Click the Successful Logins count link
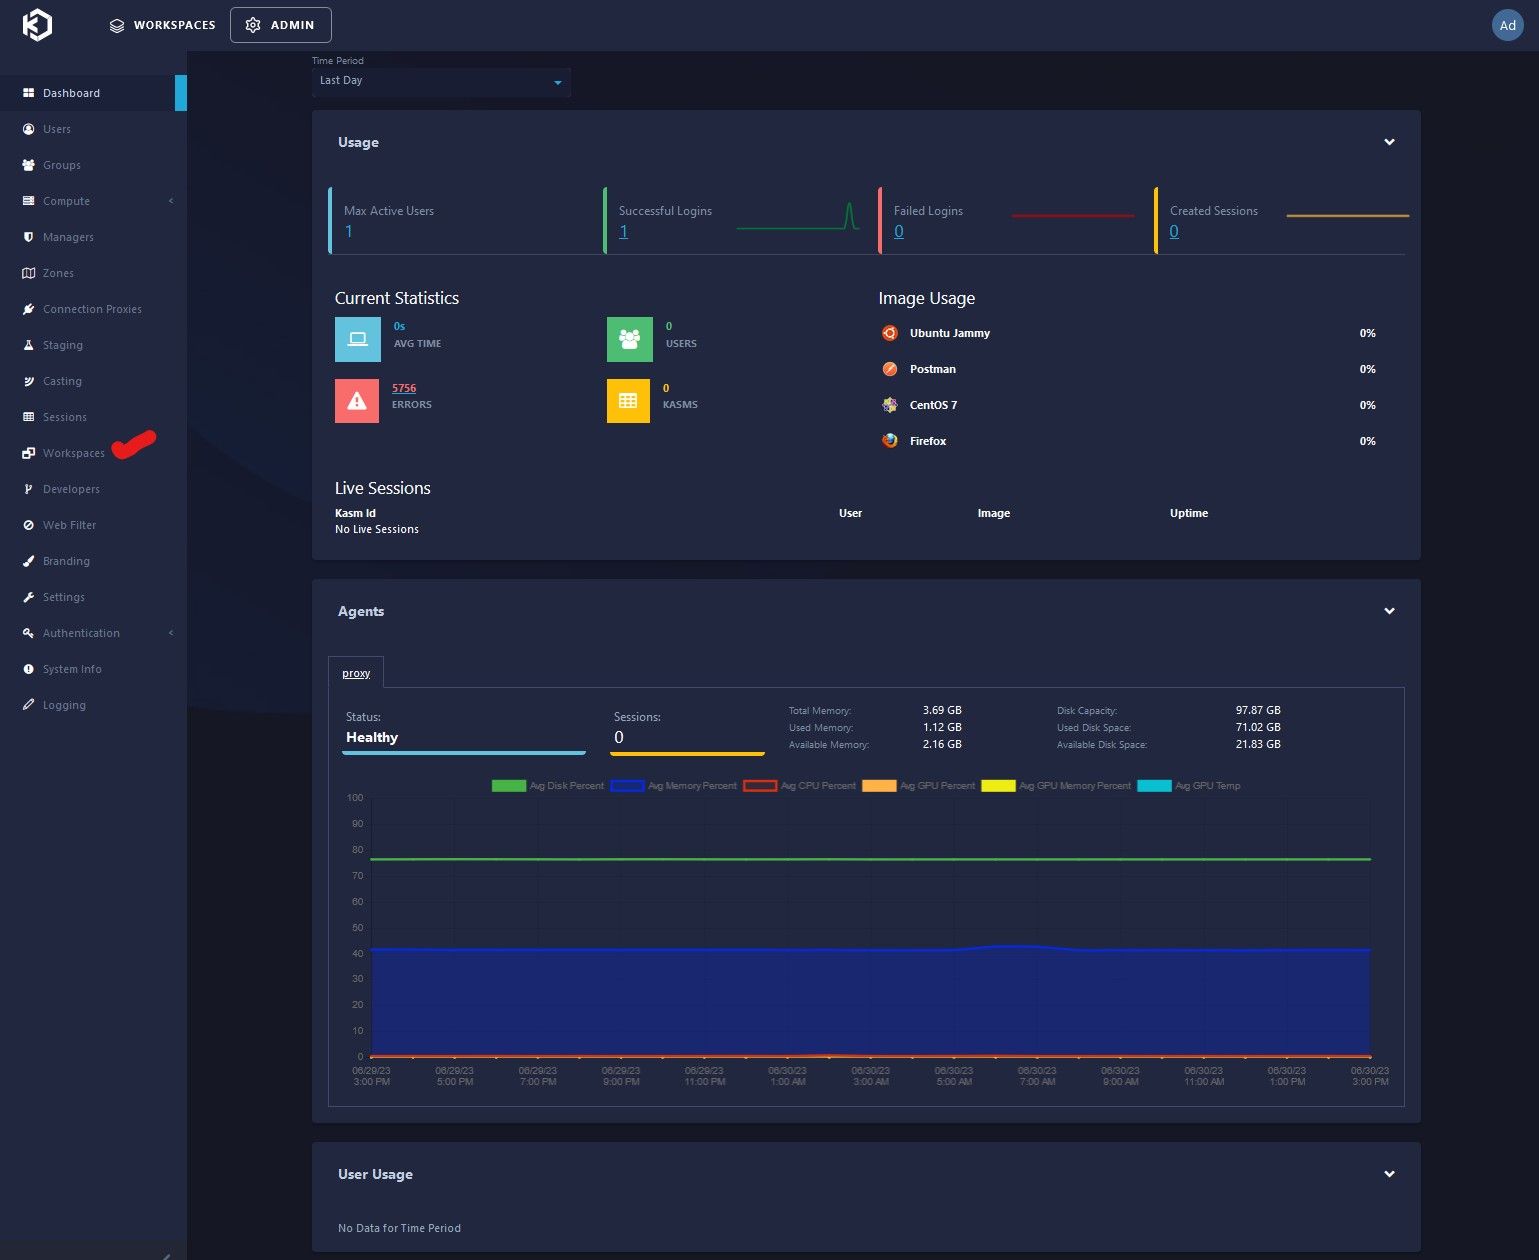This screenshot has width=1539, height=1260. tap(623, 232)
